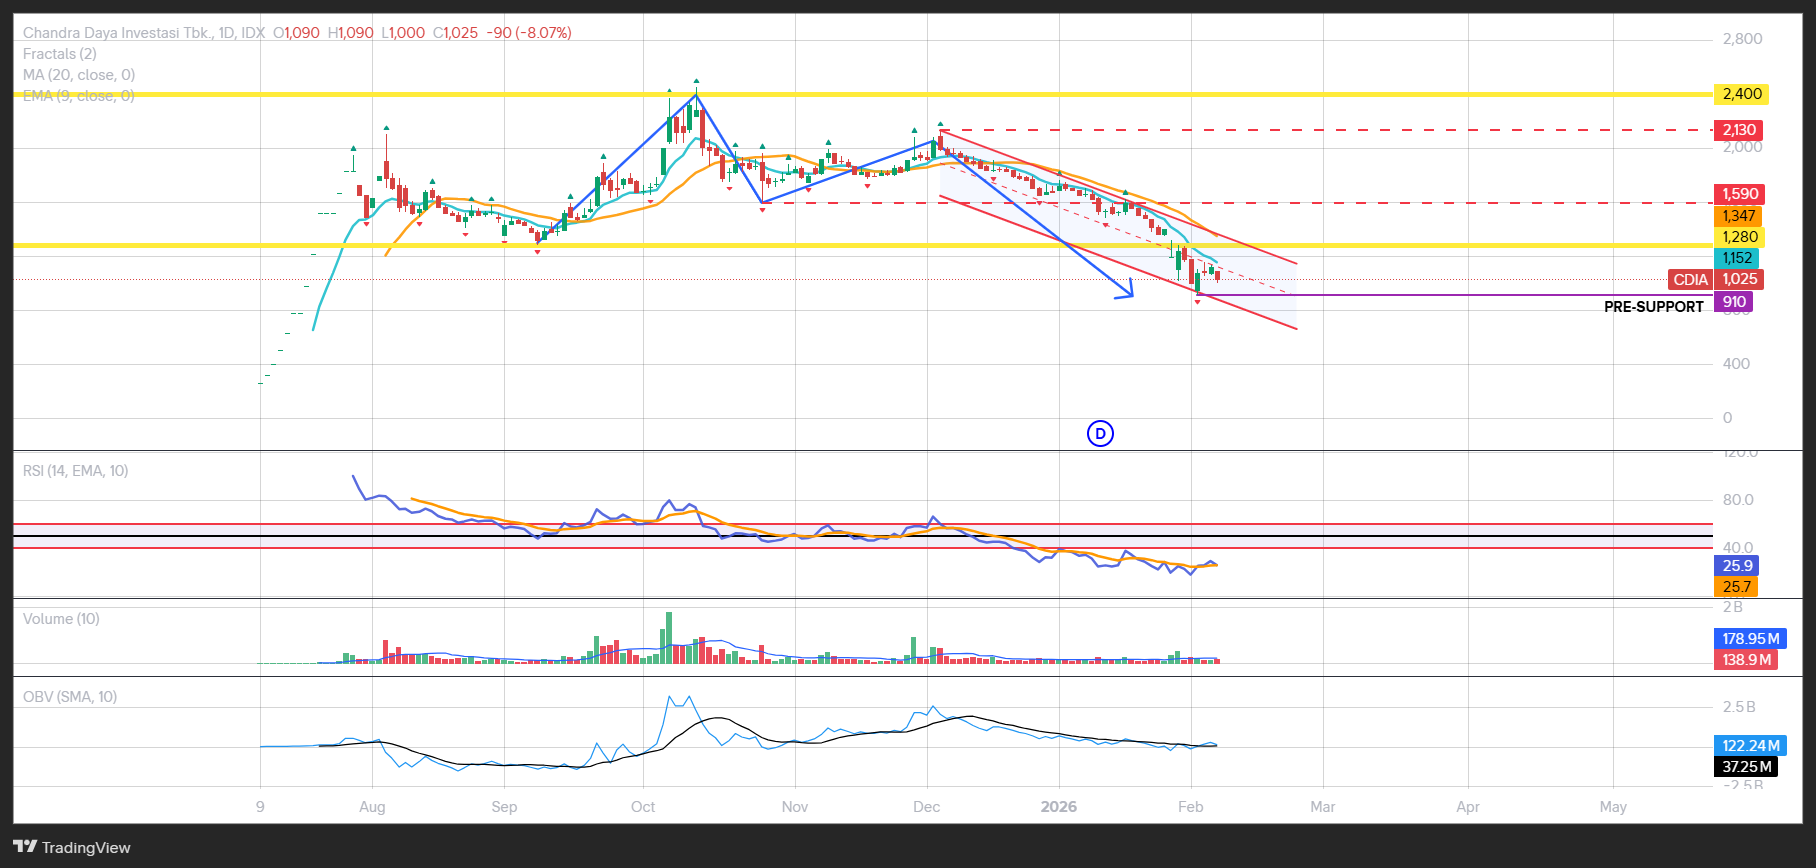1816x868 pixels.
Task: Click the blue D dividend marker
Action: pos(1100,433)
